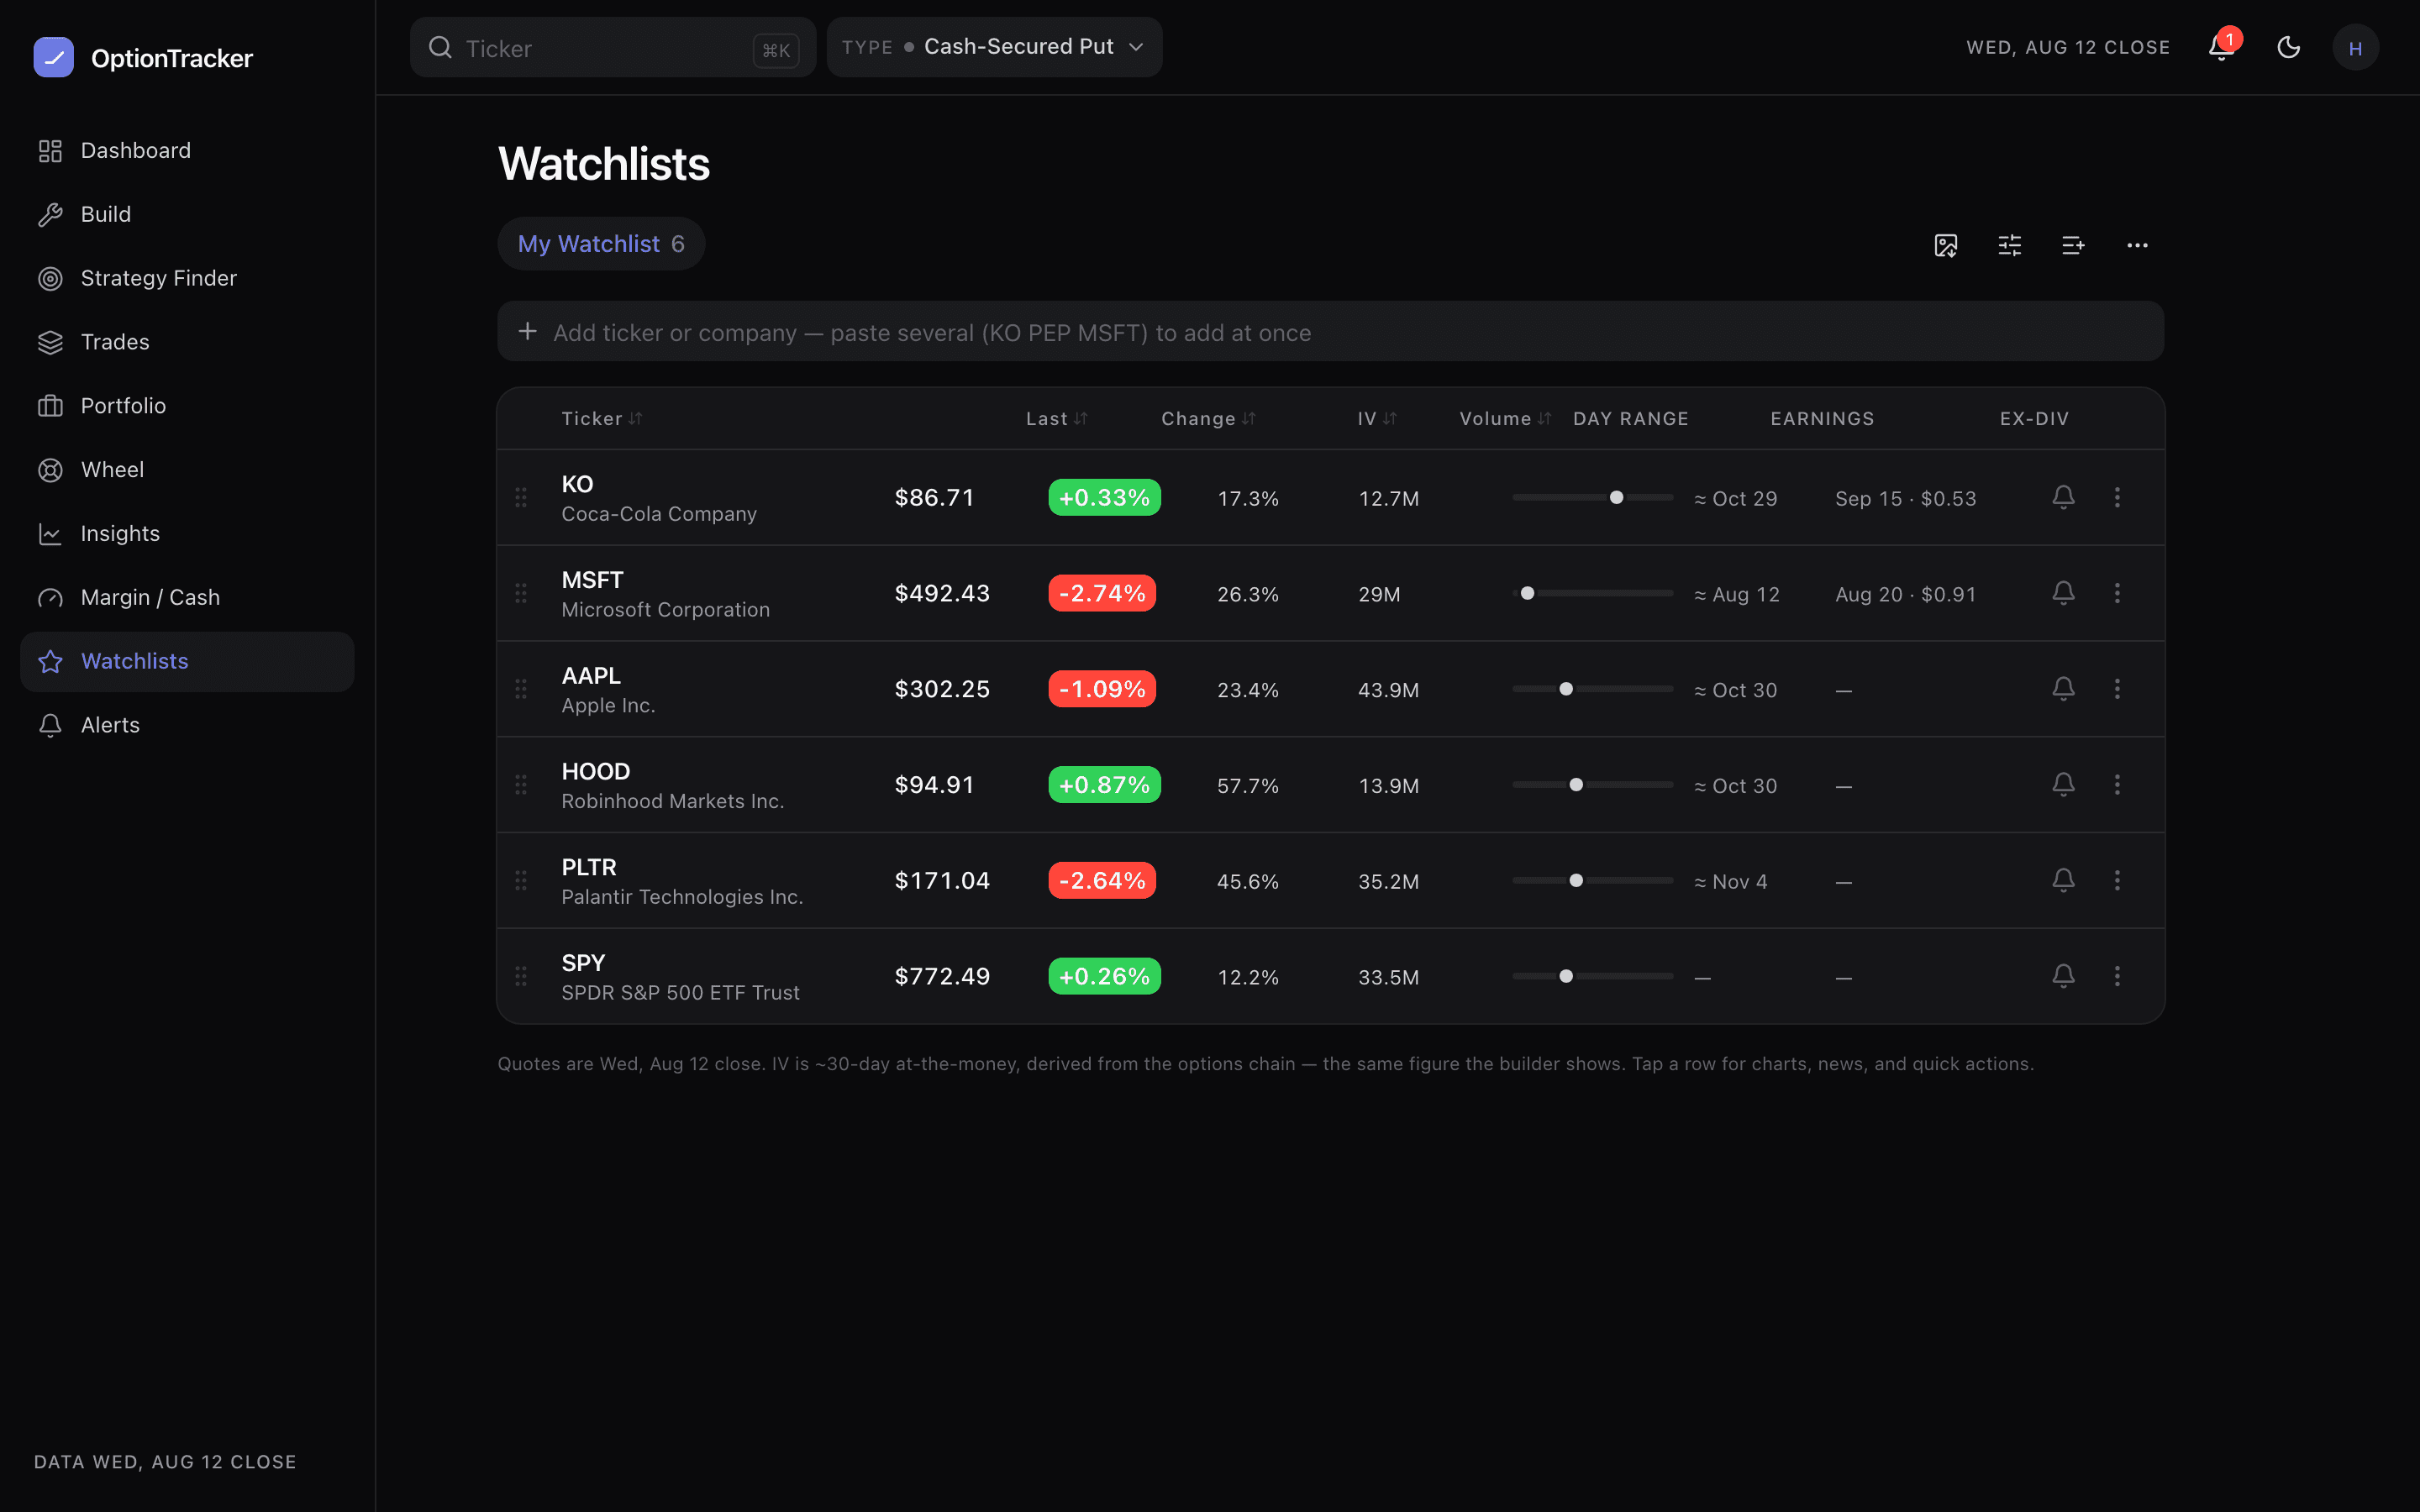2420x1512 pixels.
Task: Click AAPL earnings ≈ Oct 30
Action: coord(1735,690)
